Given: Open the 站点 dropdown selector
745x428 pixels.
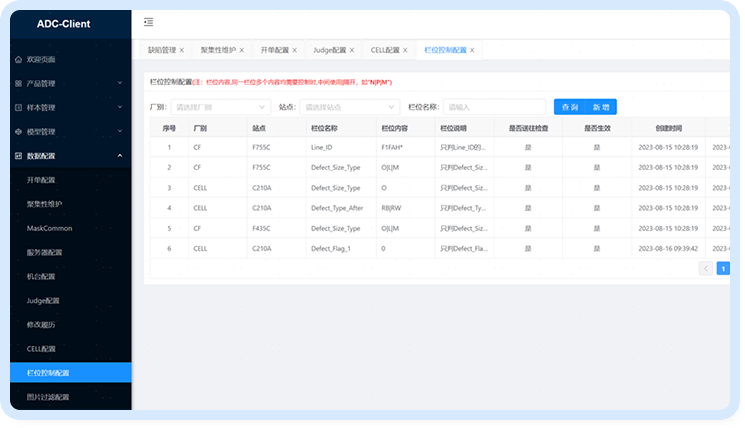Looking at the screenshot, I should point(349,107).
